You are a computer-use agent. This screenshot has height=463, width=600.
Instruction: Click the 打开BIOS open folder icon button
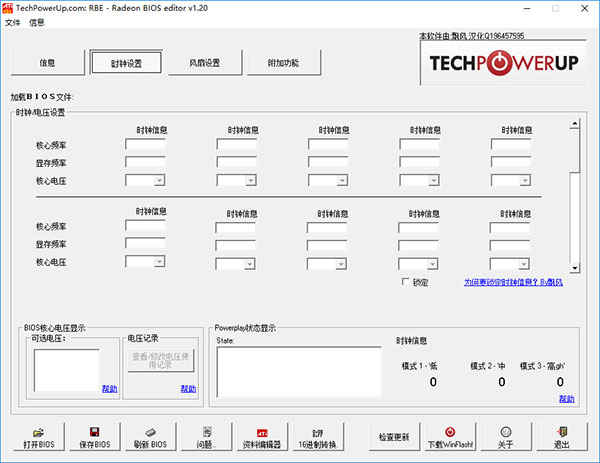(x=39, y=437)
